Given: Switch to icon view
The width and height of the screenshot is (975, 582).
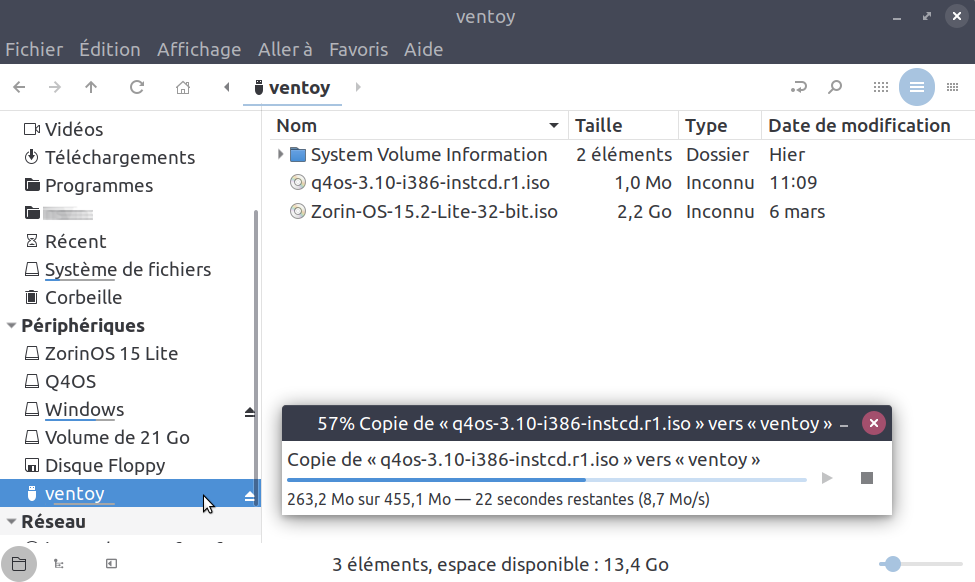Looking at the screenshot, I should [880, 87].
